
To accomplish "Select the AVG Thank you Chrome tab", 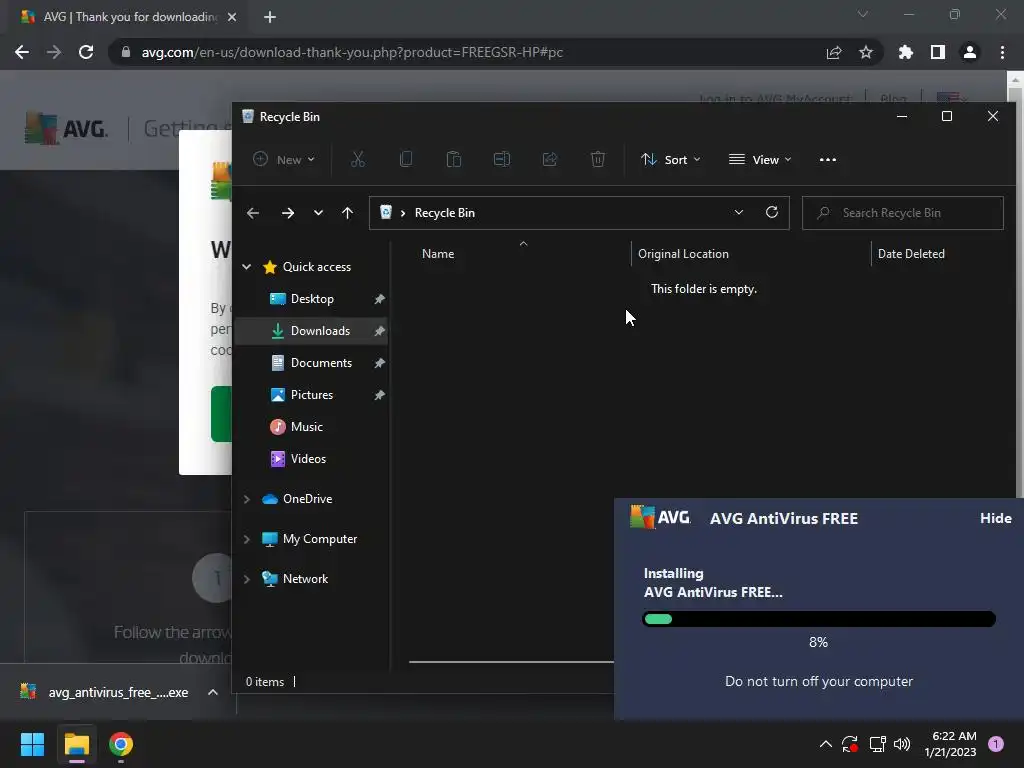I will pyautogui.click(x=127, y=17).
